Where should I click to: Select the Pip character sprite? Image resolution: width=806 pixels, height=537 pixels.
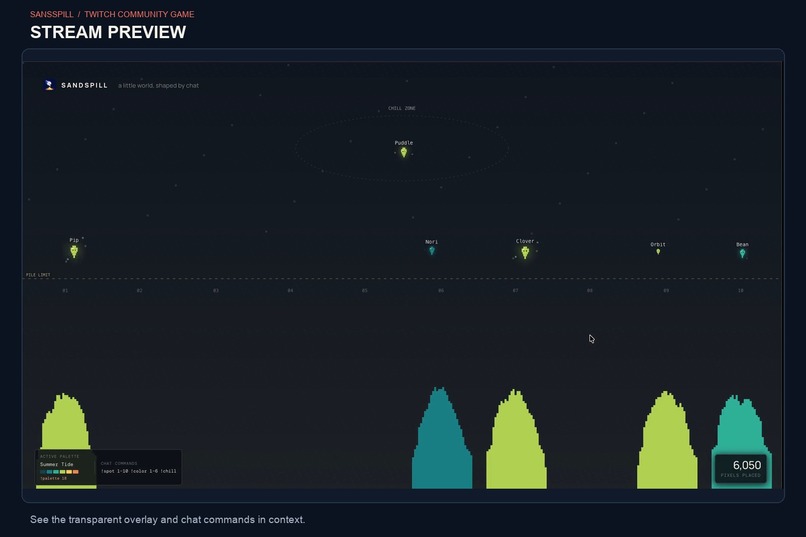point(74,251)
